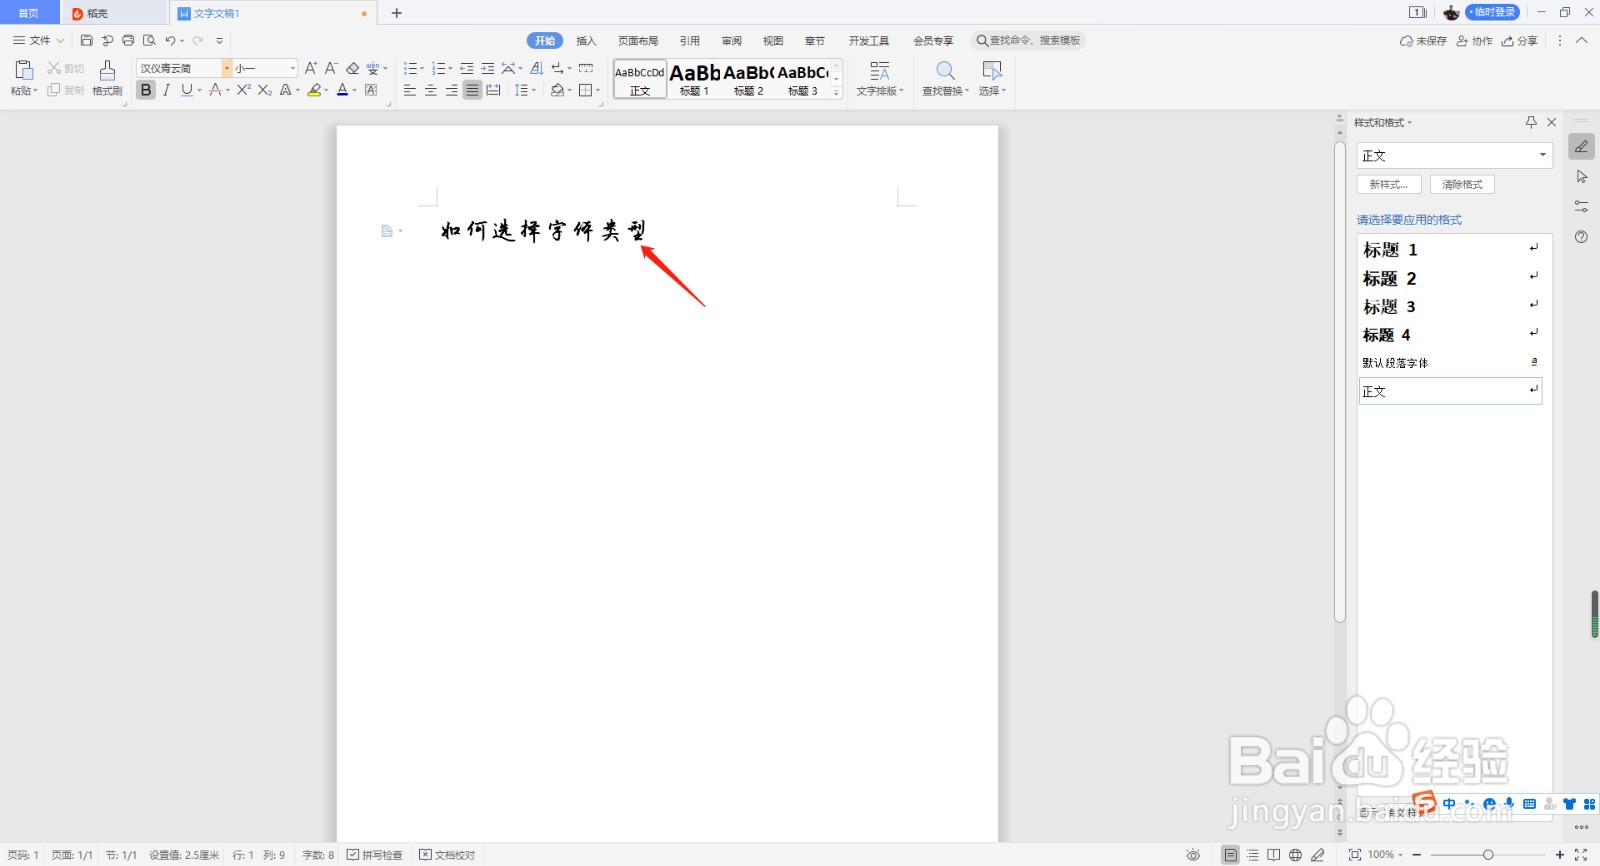Switch to the 插入 Insert tab
This screenshot has height=866, width=1600.
point(586,41)
